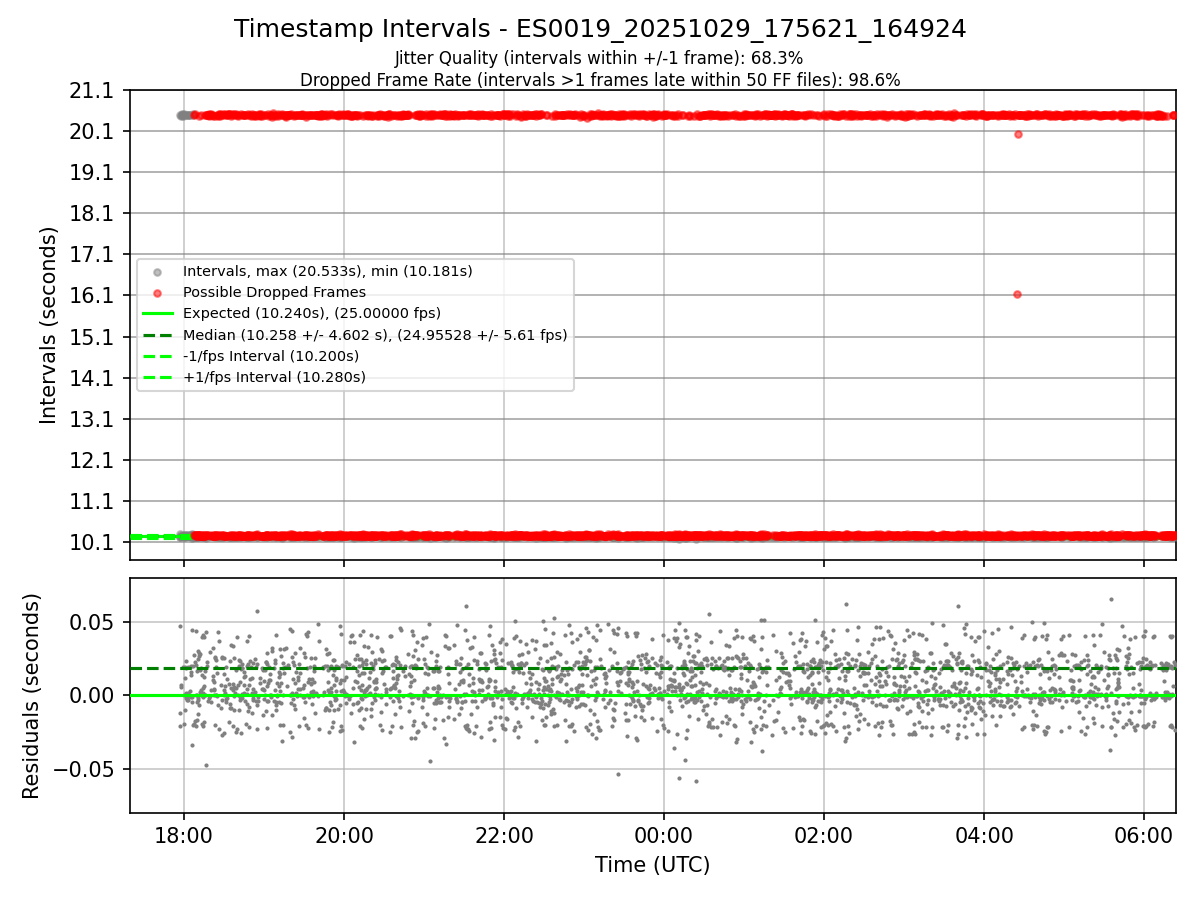Click the solid green line sample beside Expected
This screenshot has height=900, width=1200.
[x=157, y=314]
